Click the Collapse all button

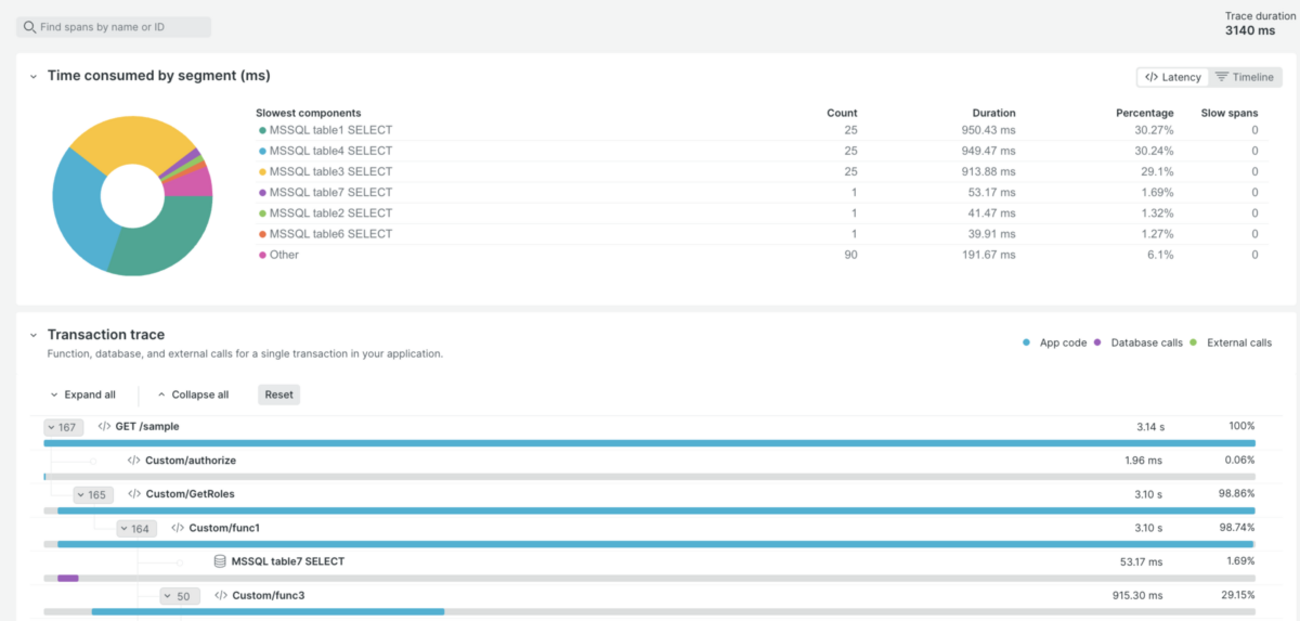(193, 395)
